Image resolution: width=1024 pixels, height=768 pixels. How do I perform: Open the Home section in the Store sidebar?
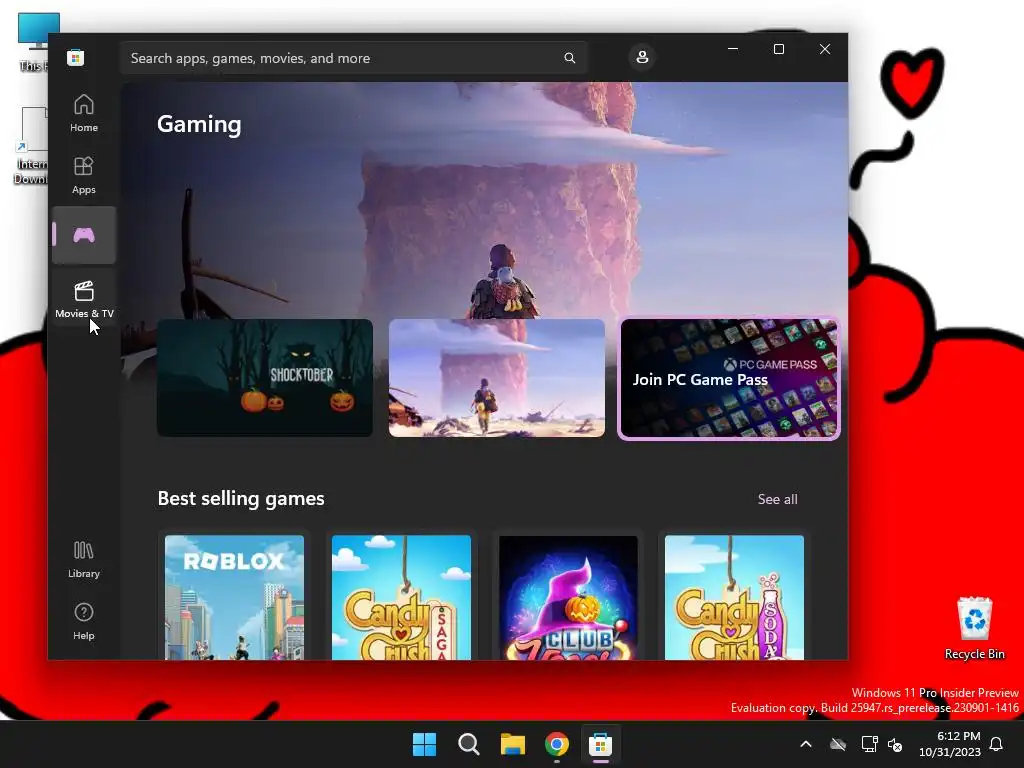84,112
